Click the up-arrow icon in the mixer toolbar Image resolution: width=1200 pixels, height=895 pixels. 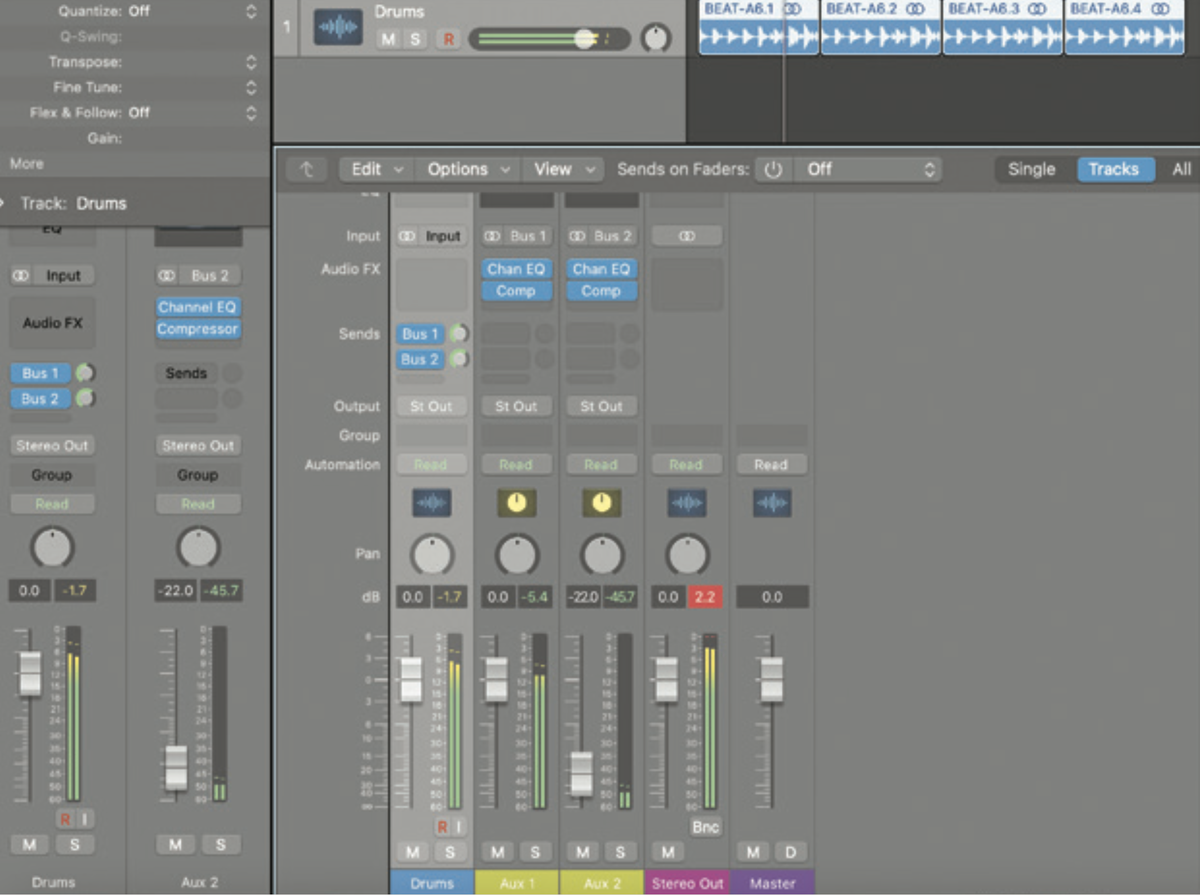pyautogui.click(x=306, y=169)
